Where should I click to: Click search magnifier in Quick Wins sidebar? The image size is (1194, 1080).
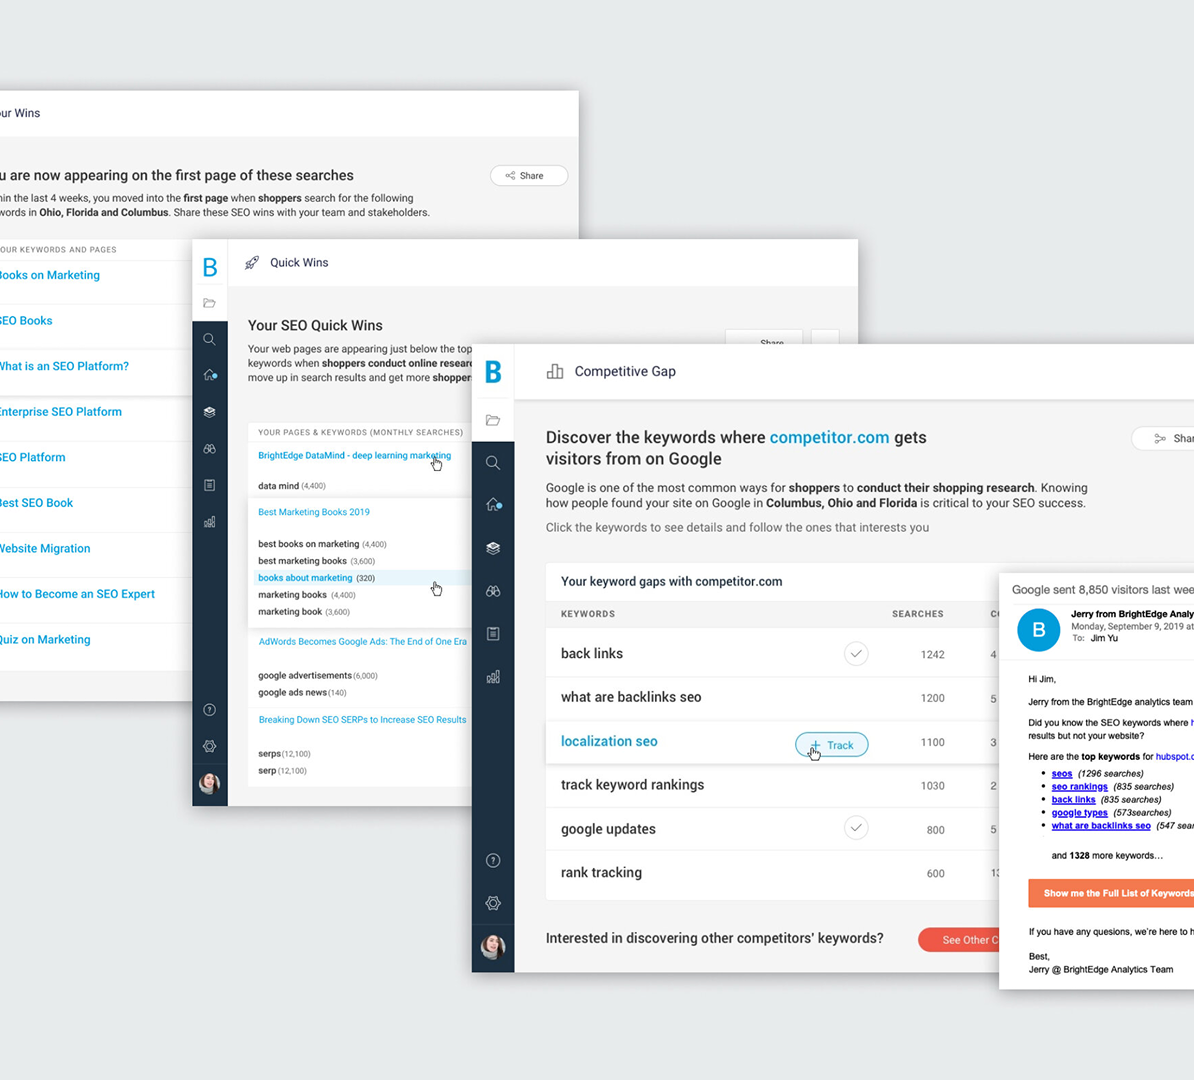point(209,339)
